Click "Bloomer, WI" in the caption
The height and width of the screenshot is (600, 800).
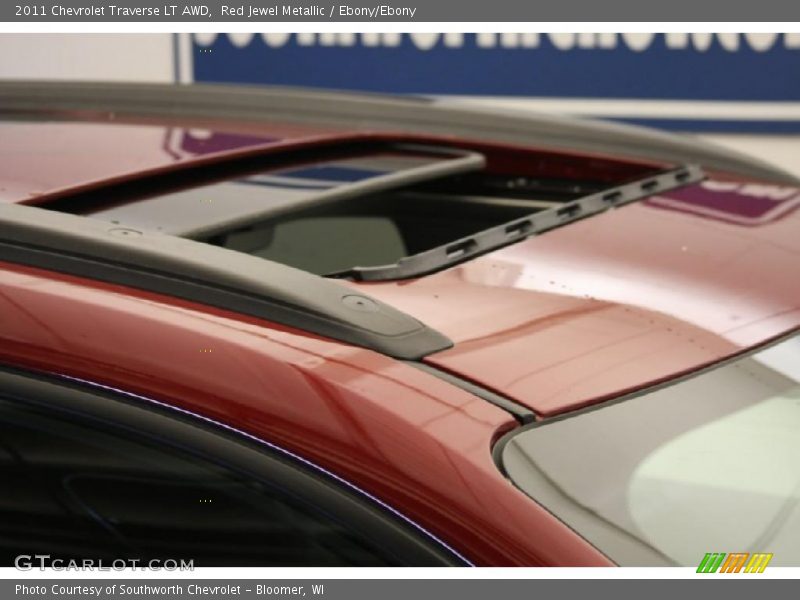pyautogui.click(x=290, y=590)
